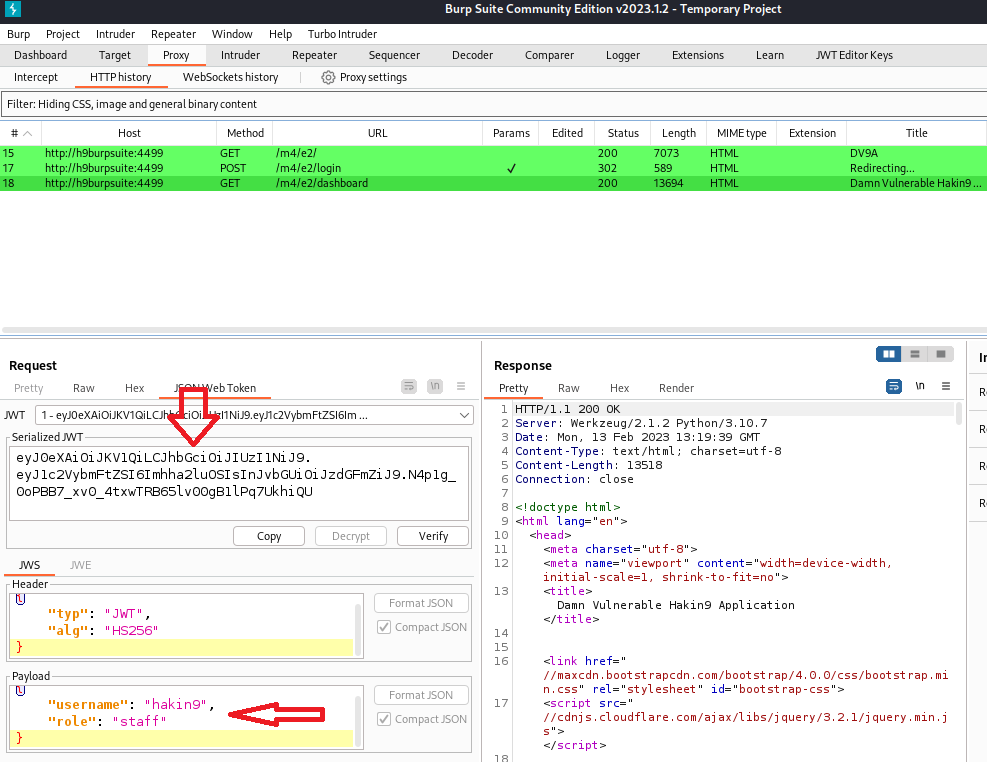
Task: Open the Intruder menu
Action: [x=115, y=34]
